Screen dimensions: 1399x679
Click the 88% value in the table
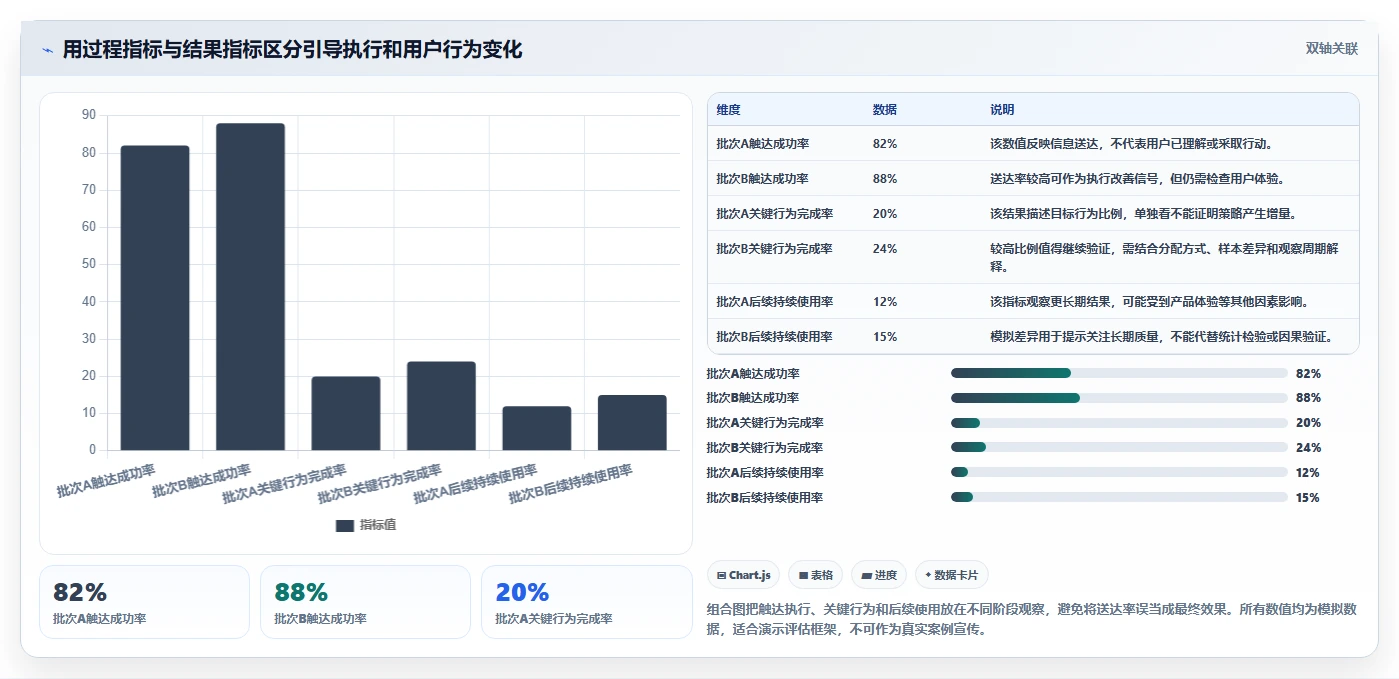click(885, 179)
